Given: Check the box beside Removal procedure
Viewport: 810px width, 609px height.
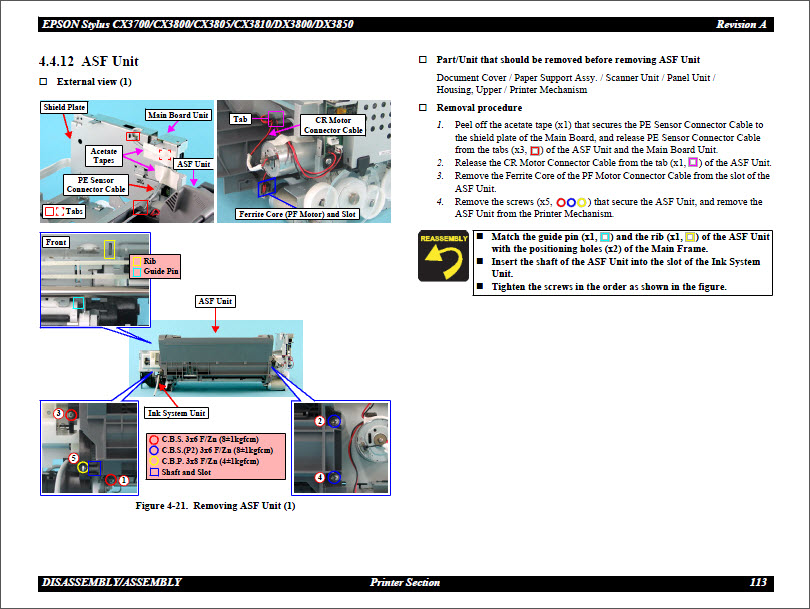Looking at the screenshot, I should tap(425, 107).
